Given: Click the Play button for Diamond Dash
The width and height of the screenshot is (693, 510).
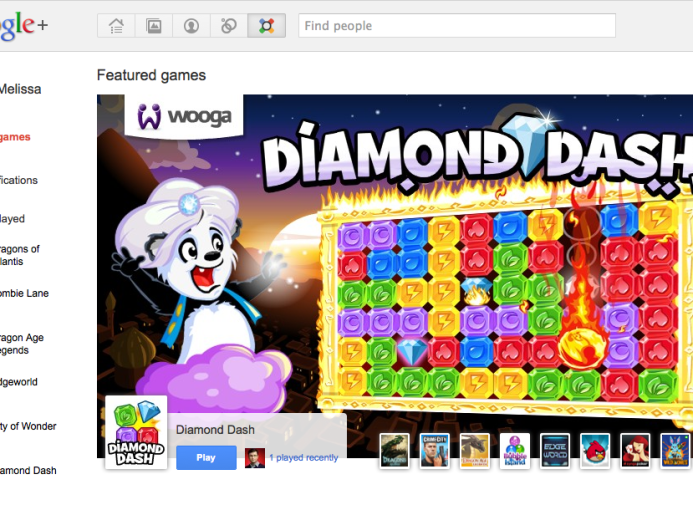Looking at the screenshot, I should (x=206, y=457).
